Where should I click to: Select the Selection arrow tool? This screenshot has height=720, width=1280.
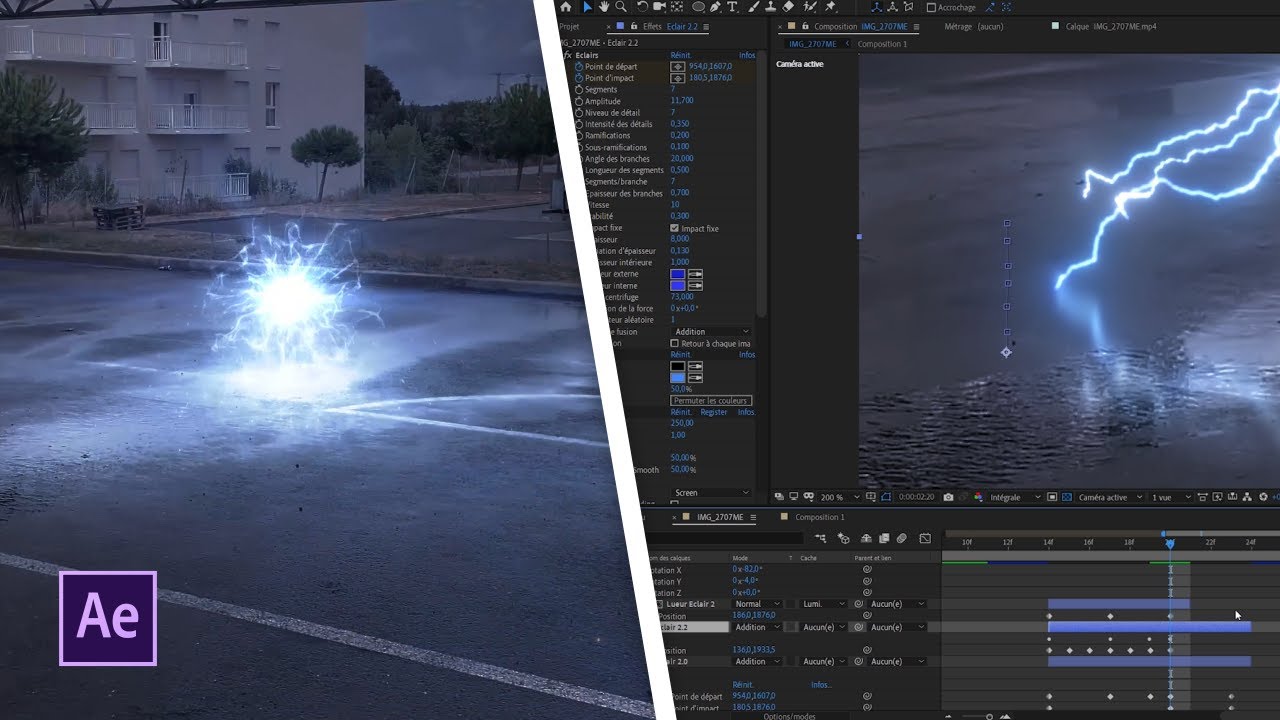click(587, 7)
